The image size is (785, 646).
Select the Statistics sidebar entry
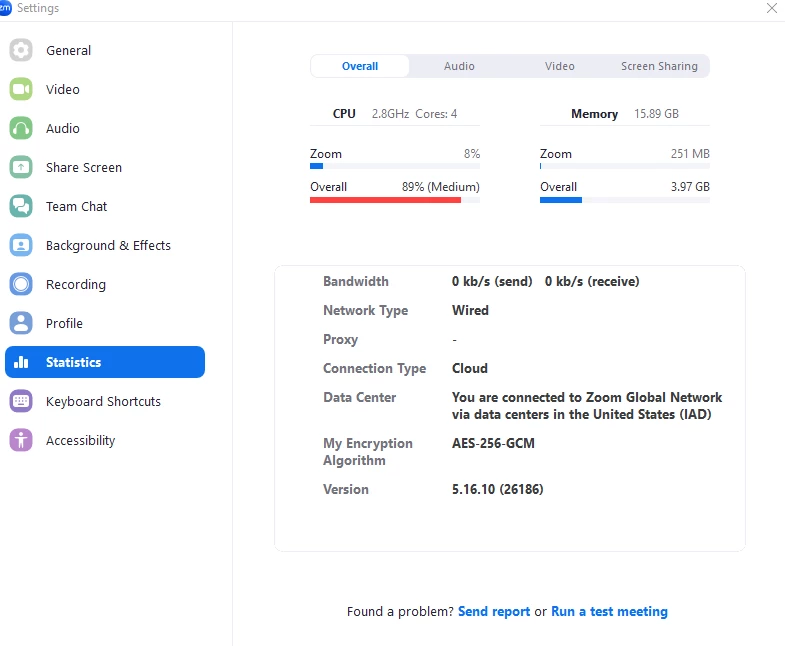(105, 362)
